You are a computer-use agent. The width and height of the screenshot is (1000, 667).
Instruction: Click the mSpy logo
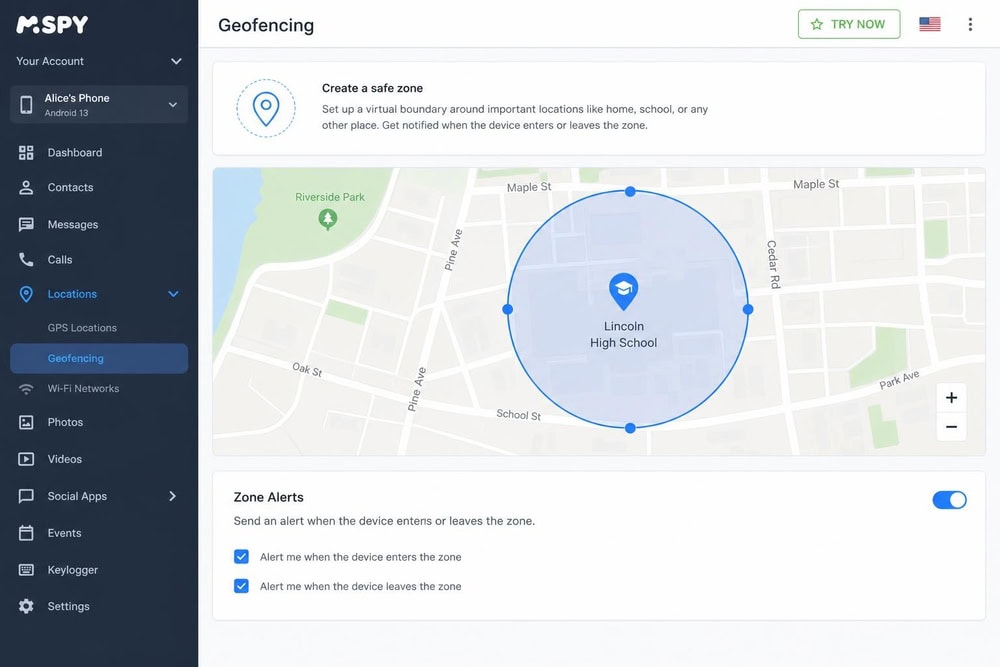[x=52, y=24]
